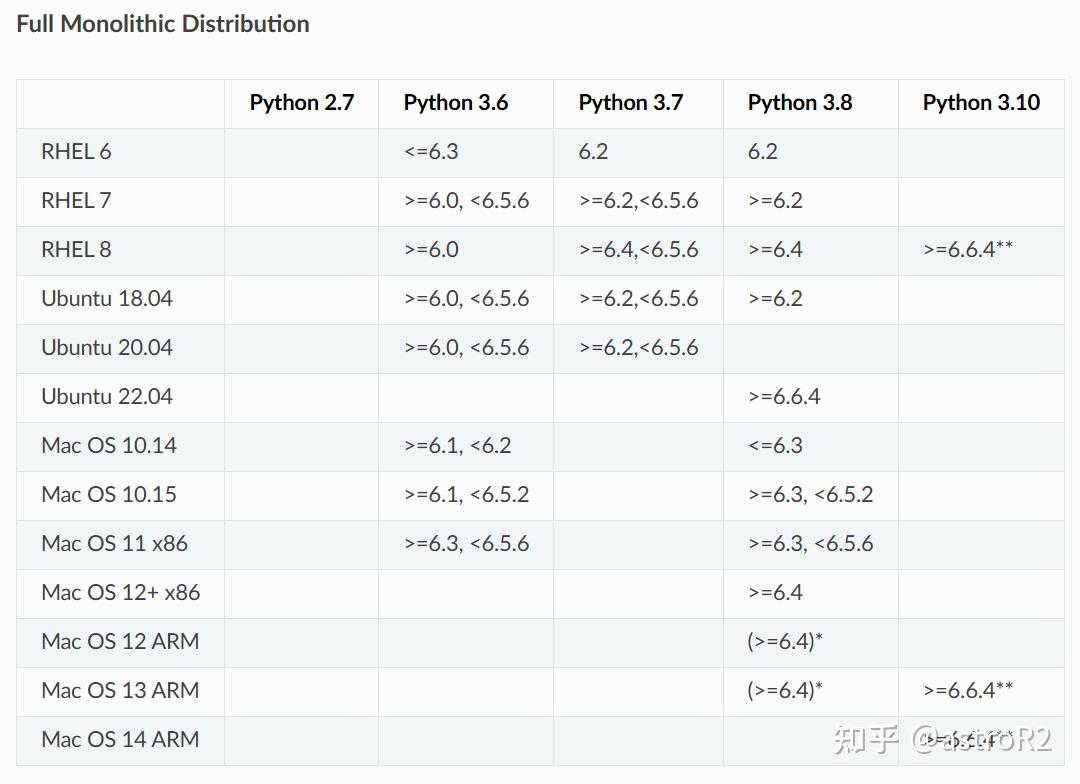Select the Python 3.10 column header
The image size is (1080, 784).
tap(980, 103)
